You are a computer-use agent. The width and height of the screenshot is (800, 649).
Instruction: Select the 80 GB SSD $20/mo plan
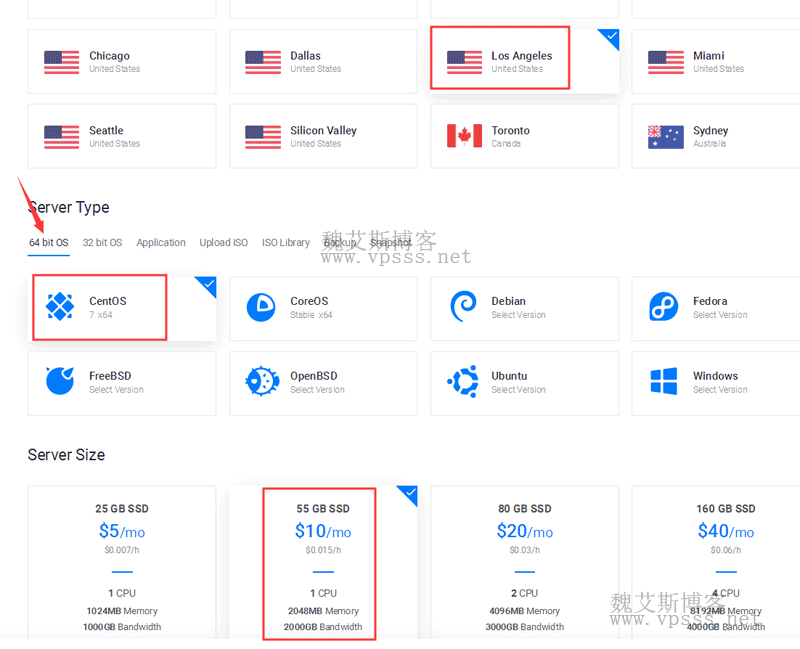click(524, 560)
